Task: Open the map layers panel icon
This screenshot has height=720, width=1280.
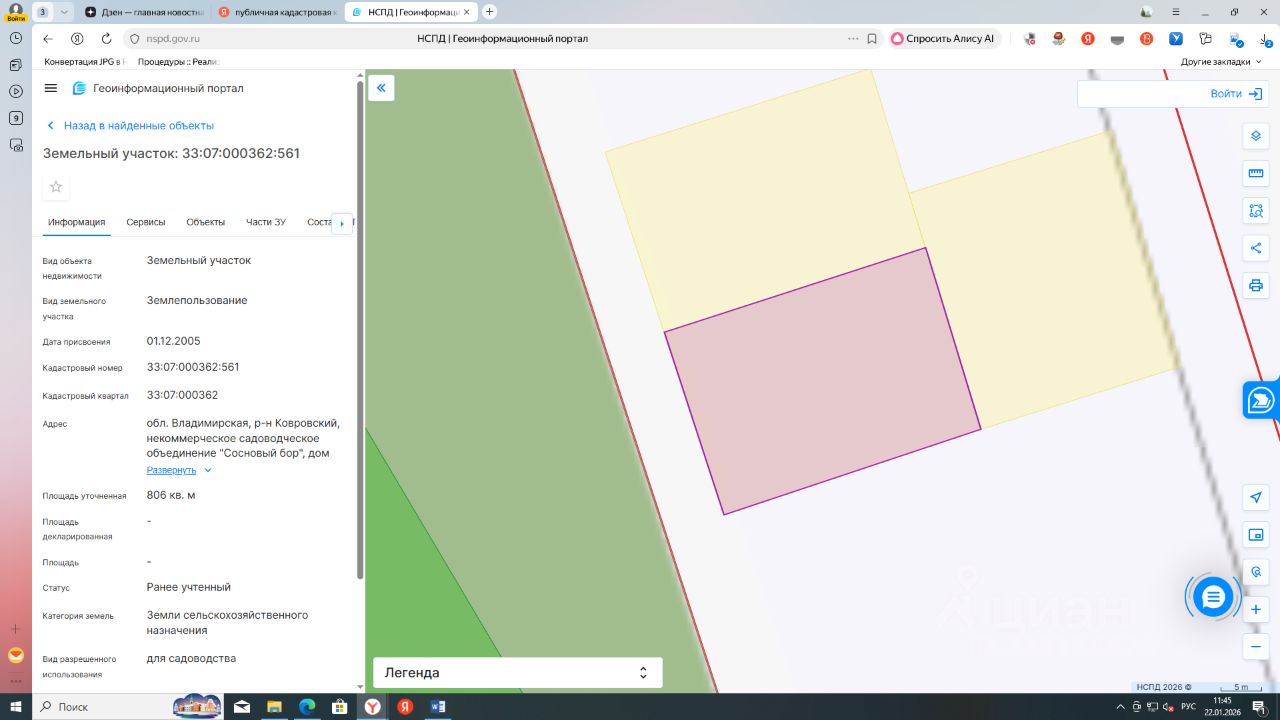Action: click(1256, 137)
